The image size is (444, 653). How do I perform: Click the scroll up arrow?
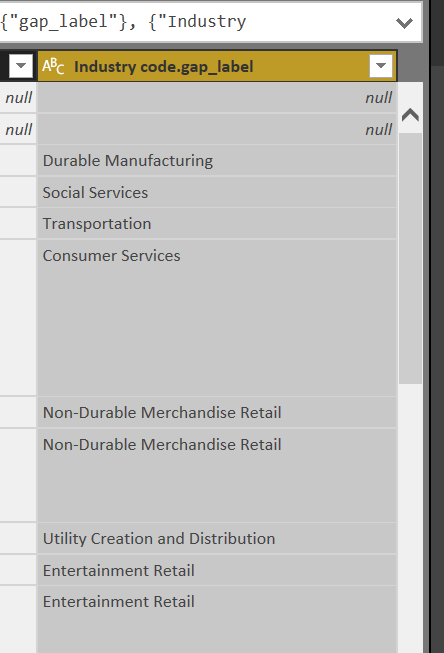coord(410,115)
